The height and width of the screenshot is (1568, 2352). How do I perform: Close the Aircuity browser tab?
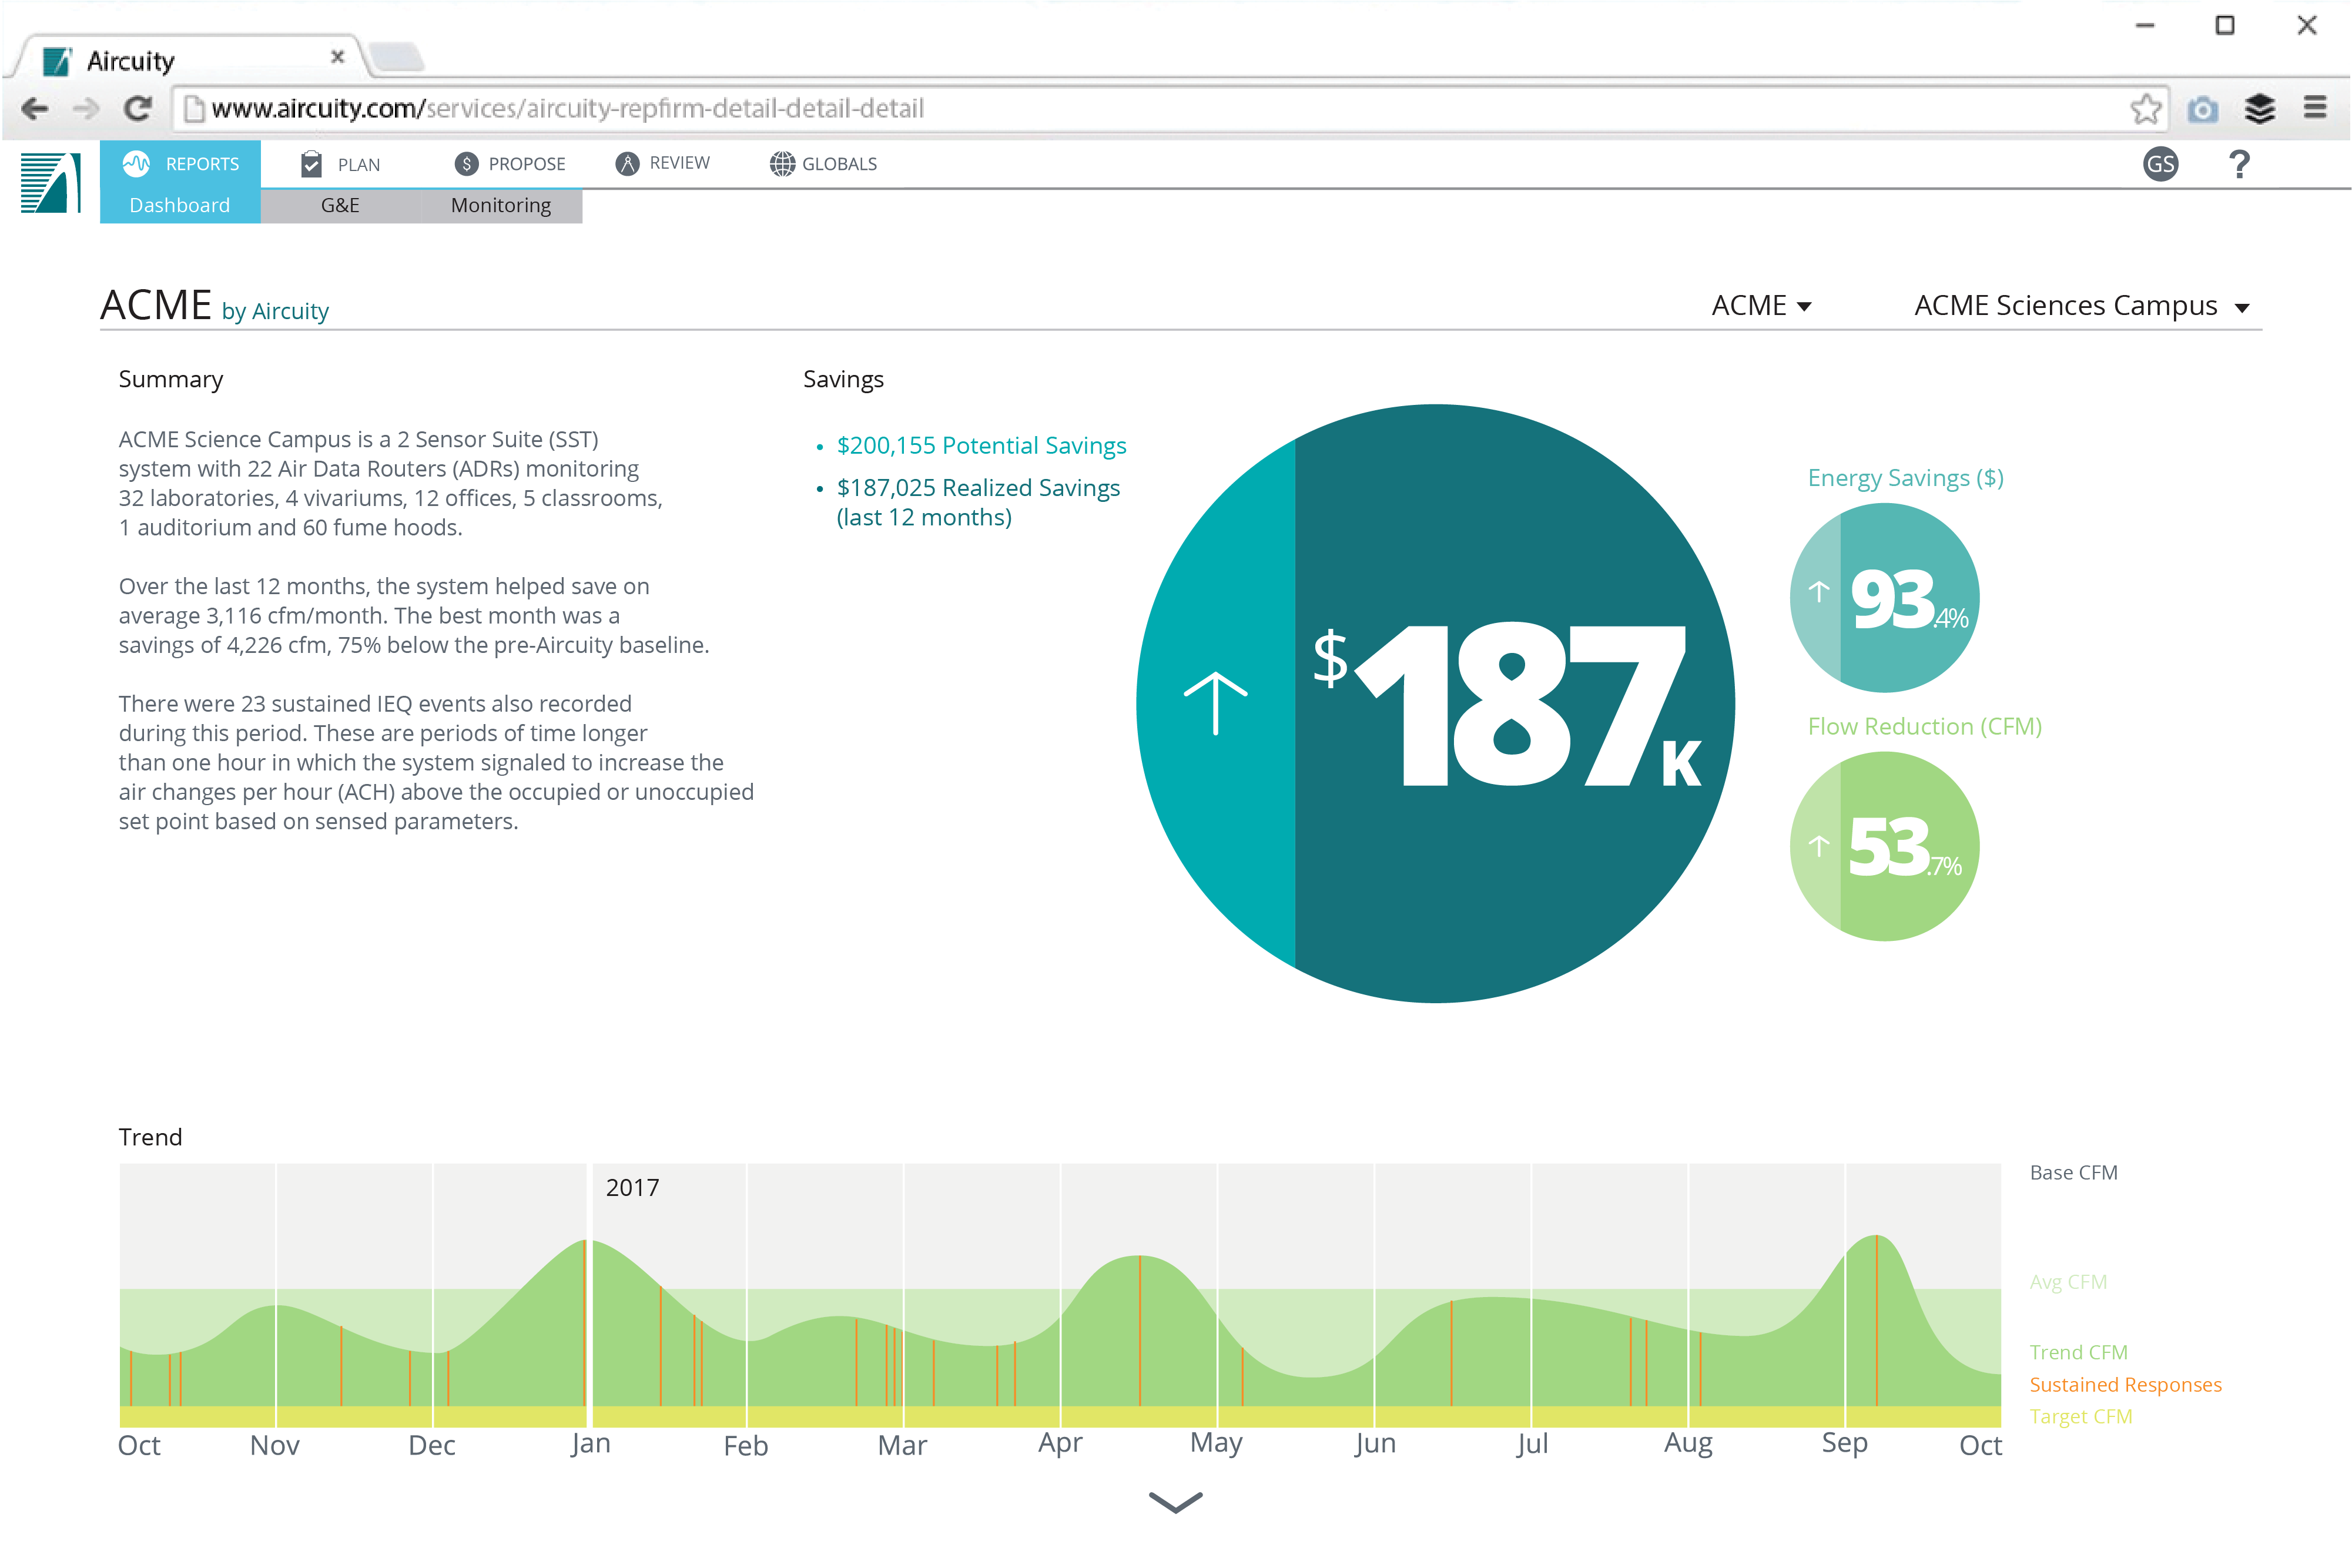(x=337, y=57)
